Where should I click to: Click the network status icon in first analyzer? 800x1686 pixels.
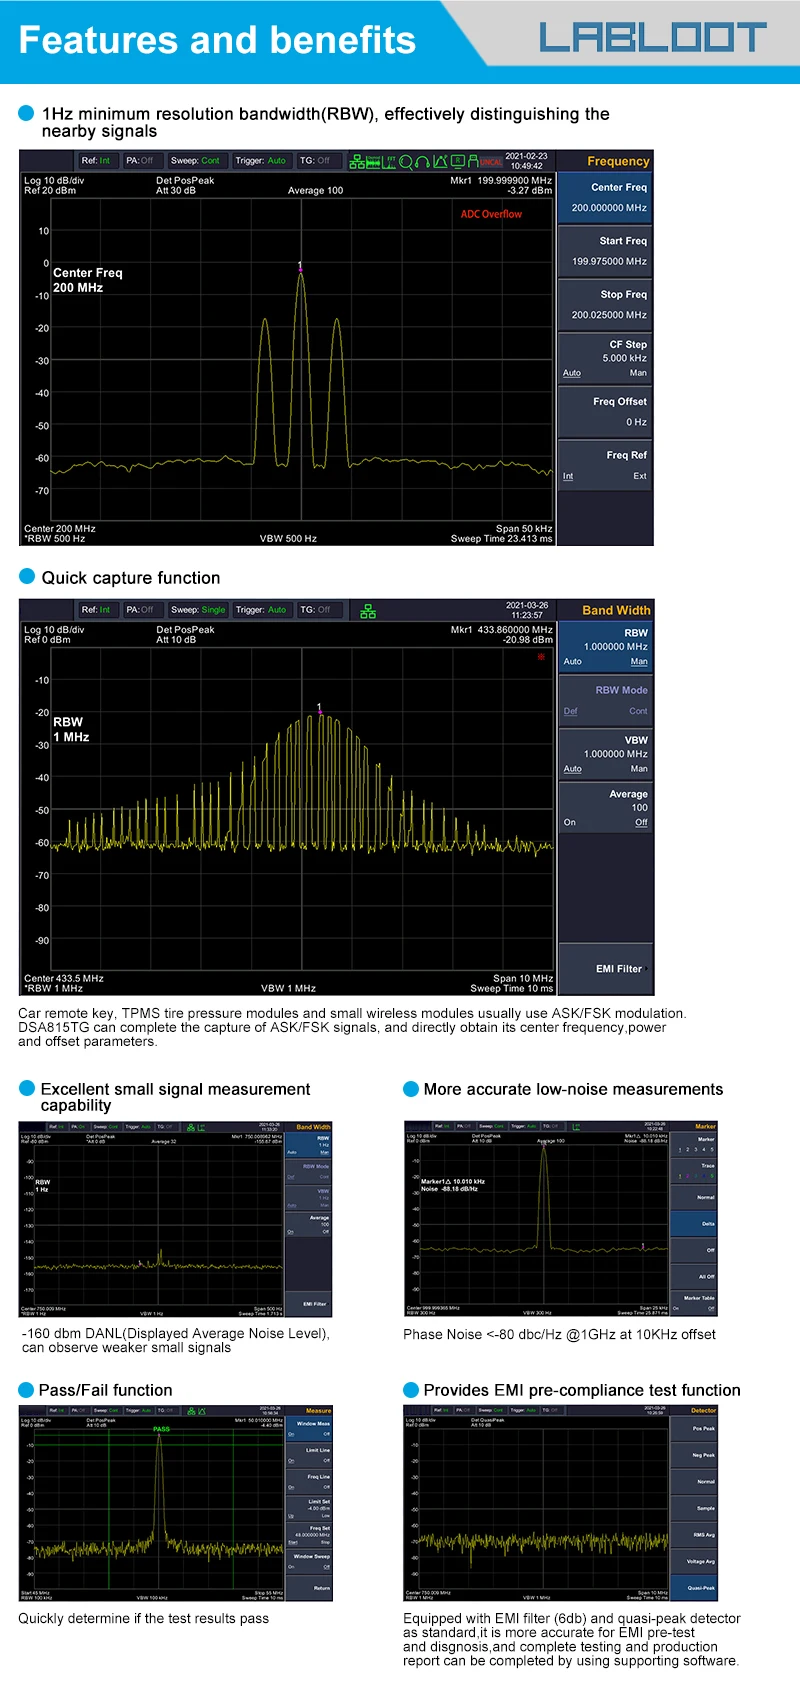(357, 162)
